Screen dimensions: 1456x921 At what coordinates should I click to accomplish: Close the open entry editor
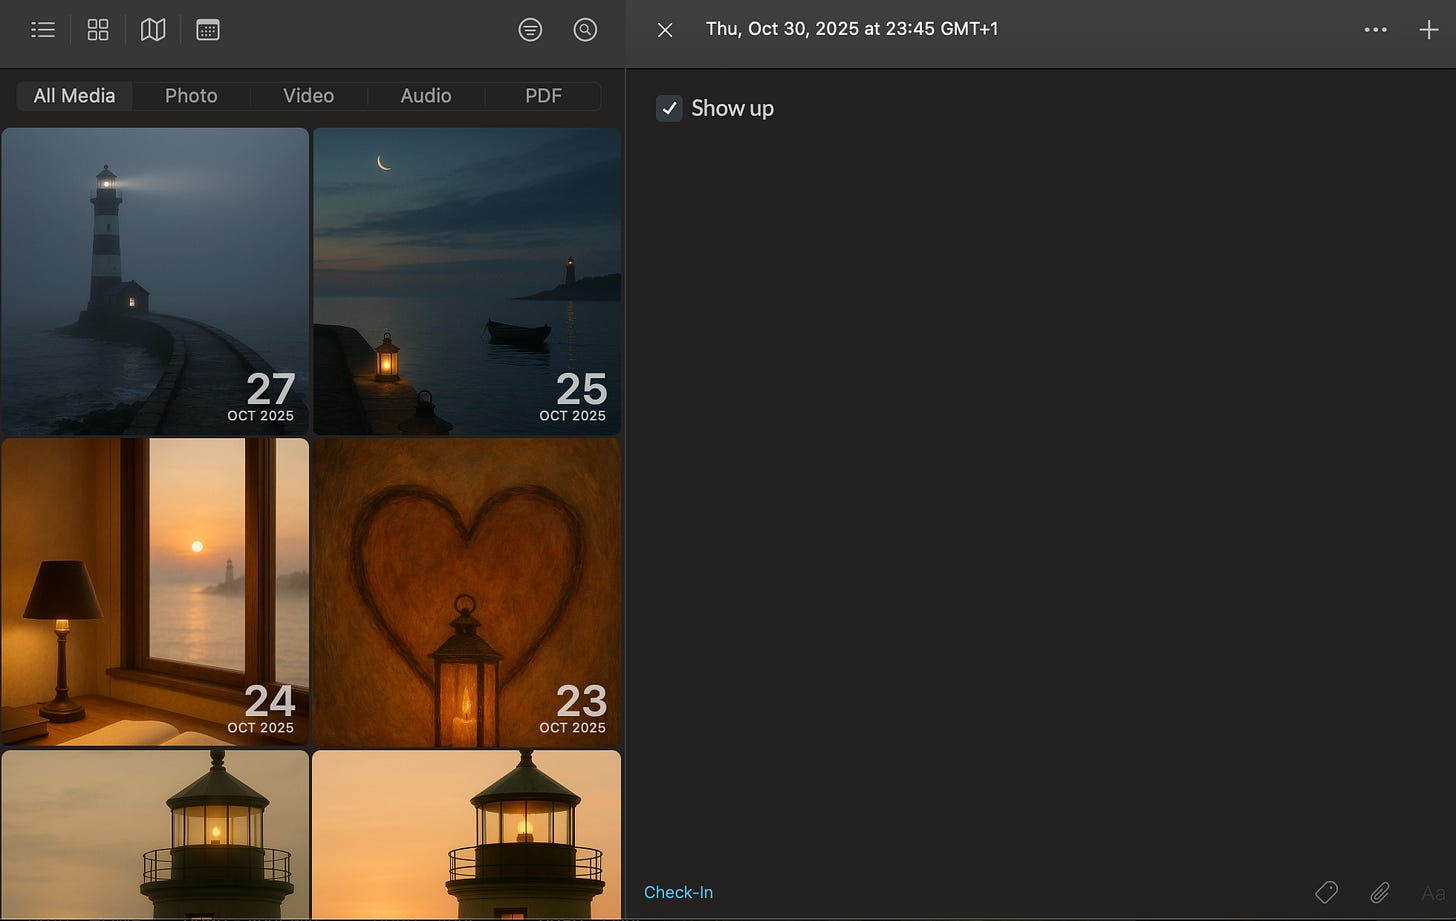[665, 30]
